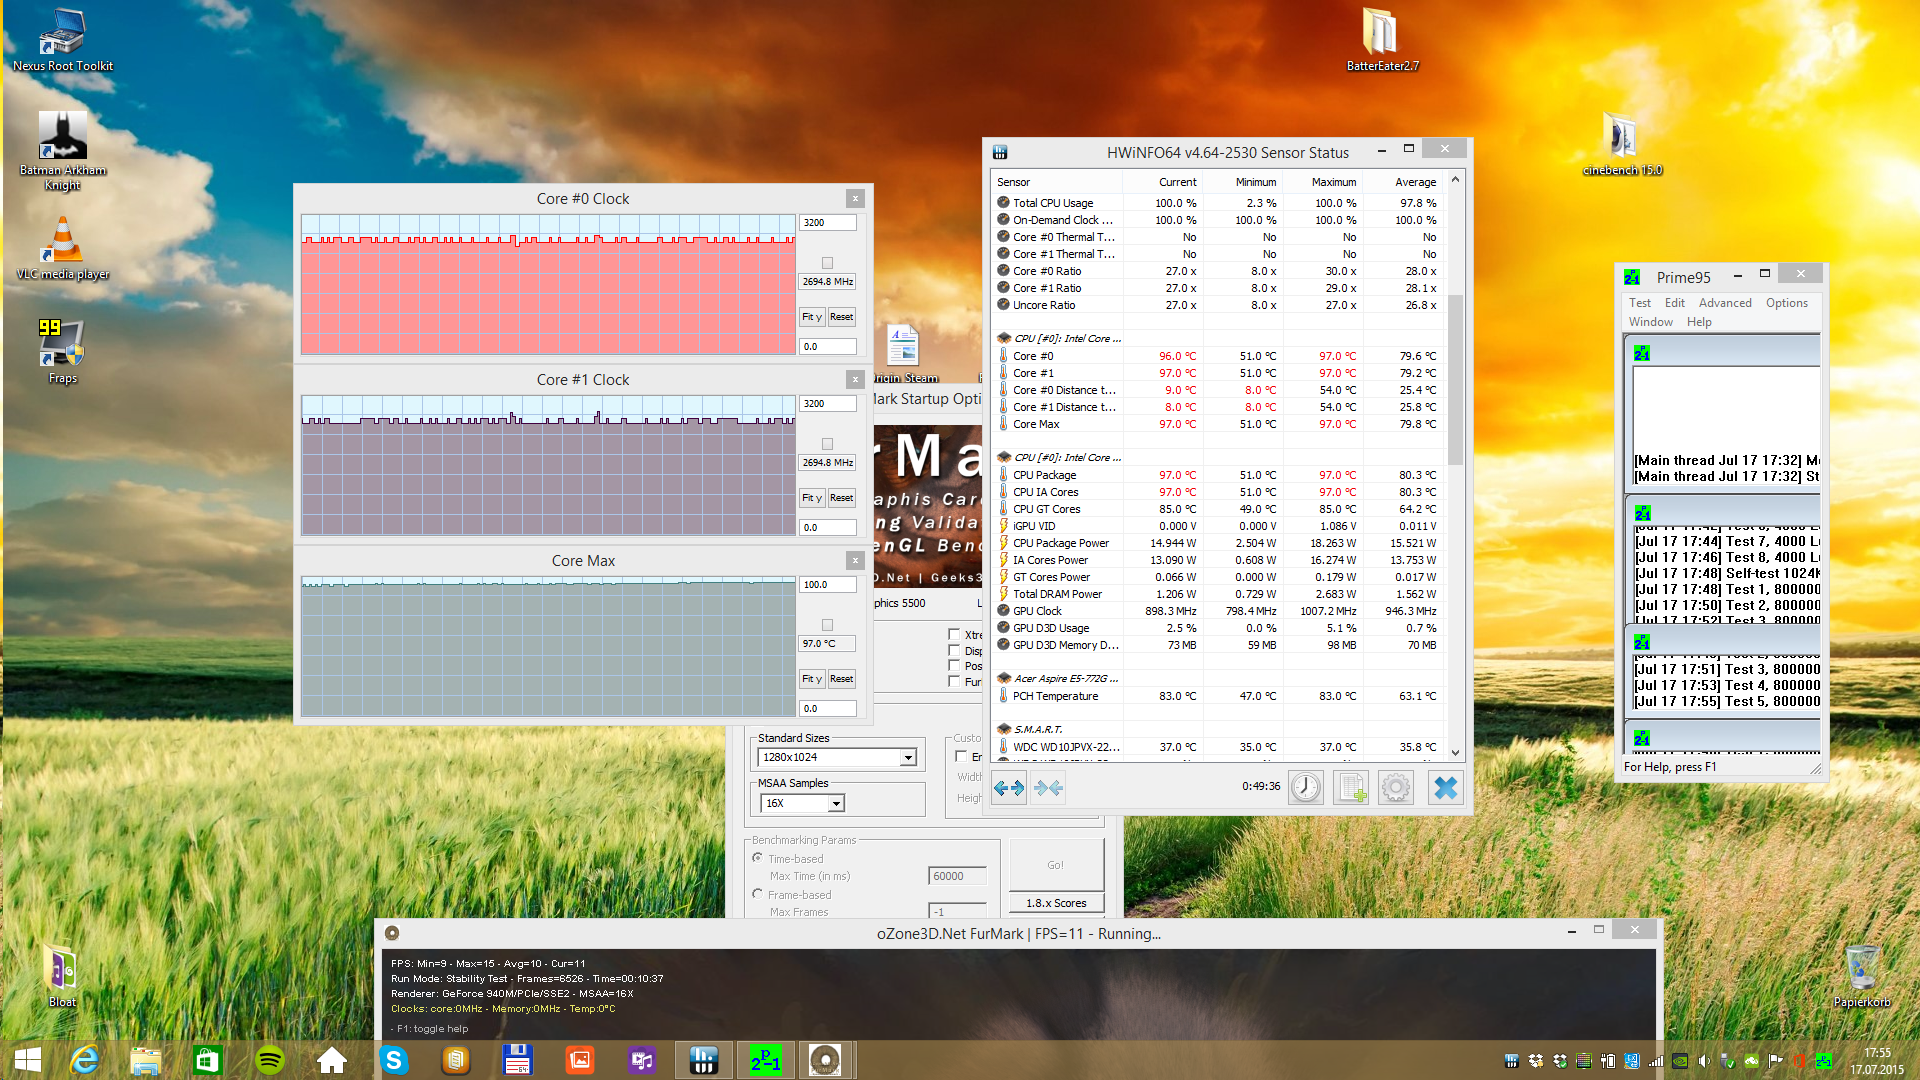Open Prime95 Options menu
Image resolution: width=1920 pixels, height=1080 pixels.
click(x=1786, y=303)
